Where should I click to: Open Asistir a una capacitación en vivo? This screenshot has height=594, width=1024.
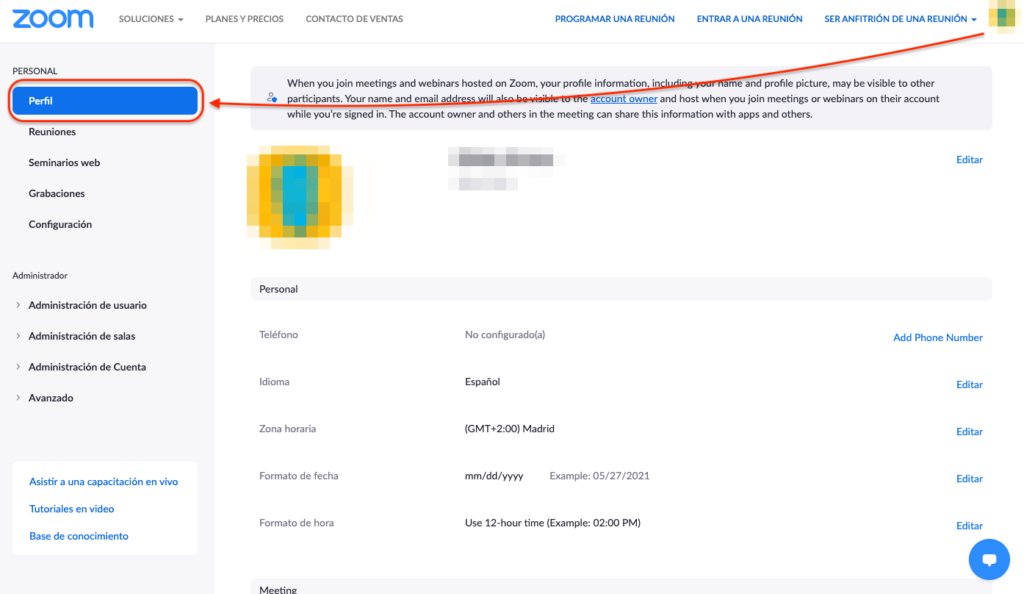pyautogui.click(x=103, y=482)
